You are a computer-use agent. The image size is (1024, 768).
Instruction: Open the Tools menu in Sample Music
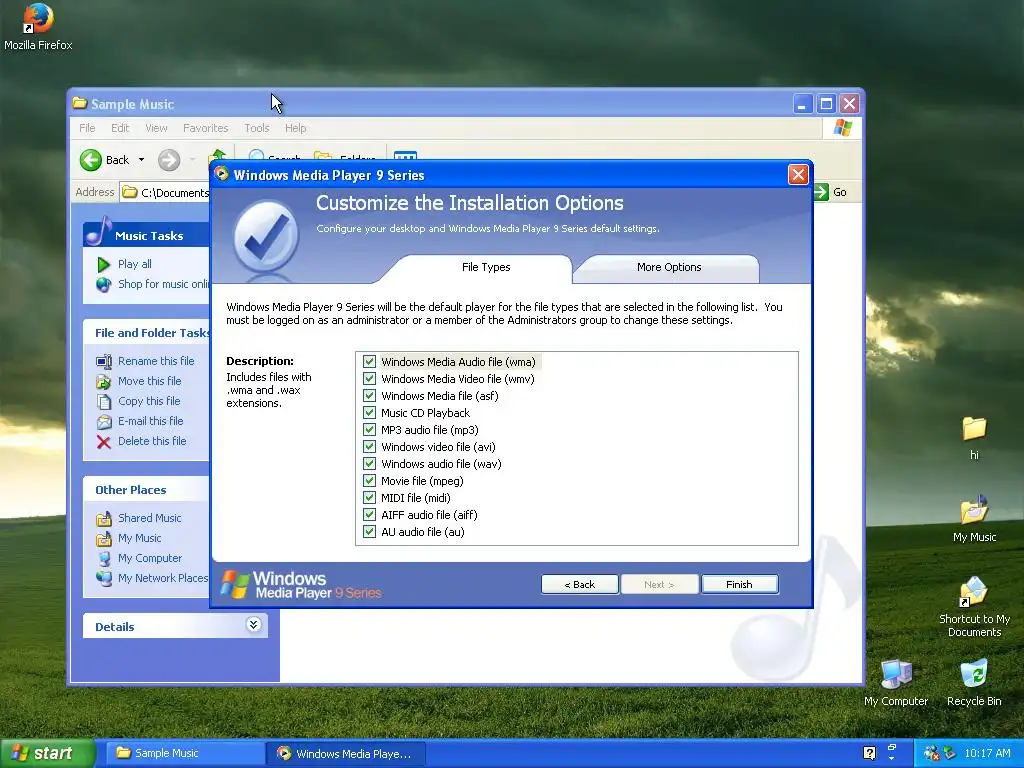click(x=257, y=128)
